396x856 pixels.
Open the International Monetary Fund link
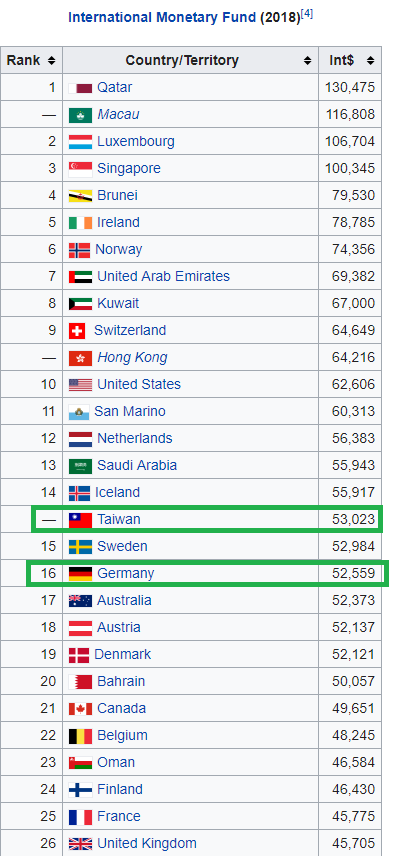click(x=162, y=17)
